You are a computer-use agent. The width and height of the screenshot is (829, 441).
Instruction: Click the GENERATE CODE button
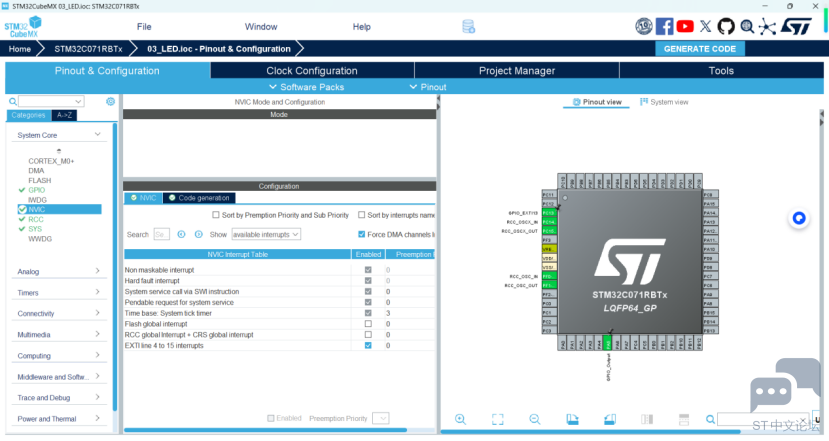coord(700,49)
